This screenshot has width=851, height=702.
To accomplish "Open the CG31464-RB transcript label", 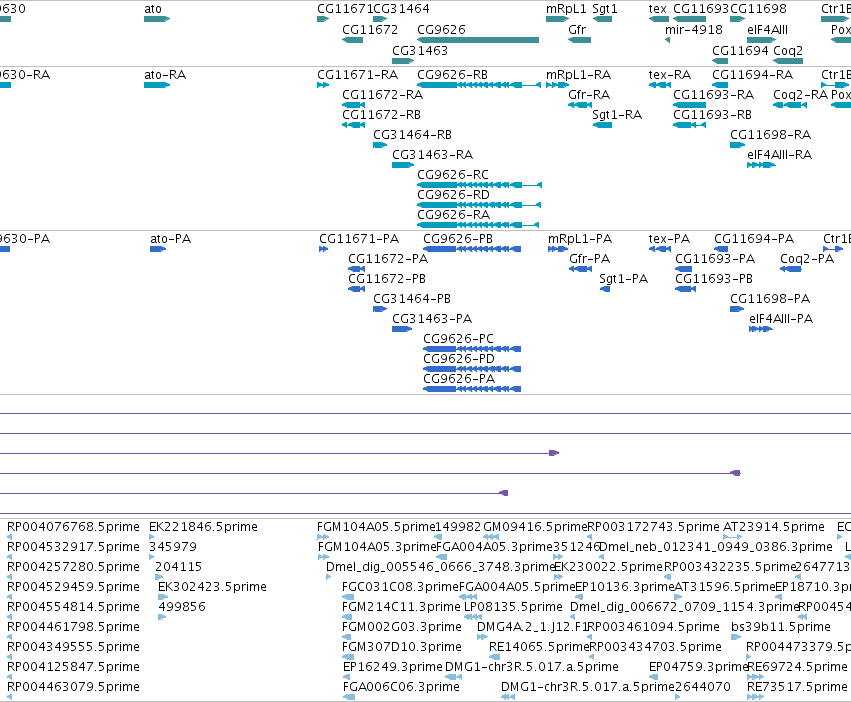I will click(x=412, y=135).
